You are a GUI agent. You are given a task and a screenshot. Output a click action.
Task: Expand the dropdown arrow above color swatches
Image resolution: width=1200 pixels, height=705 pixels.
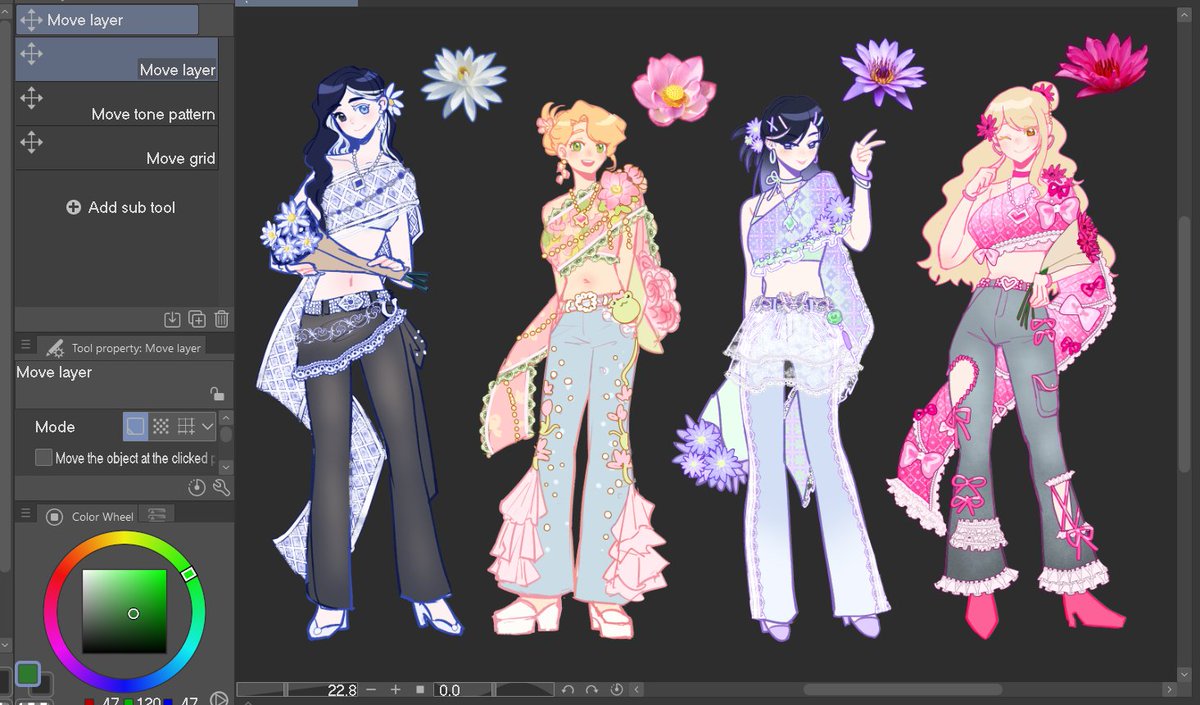click(x=6, y=646)
